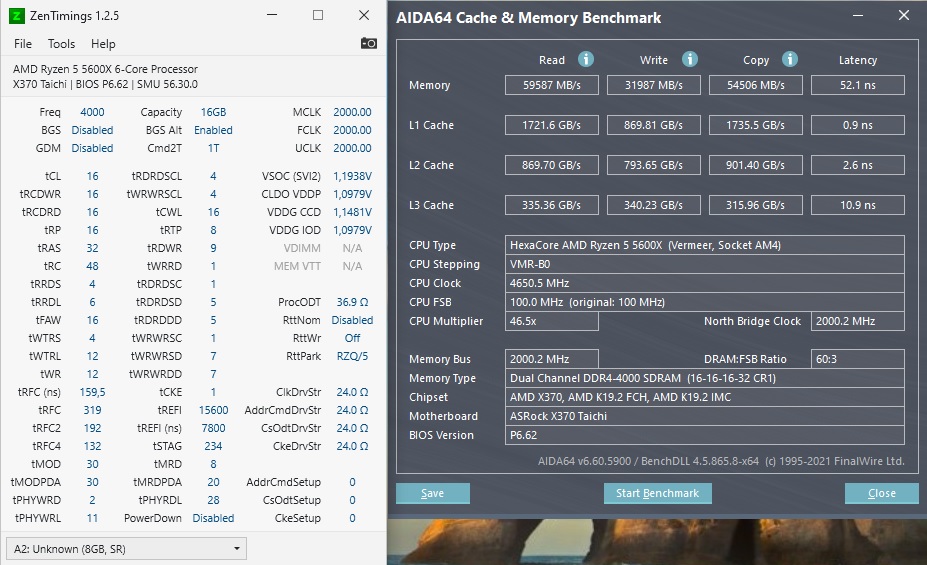Click Freq value 4000 in ZenTimings
The height and width of the screenshot is (565, 927).
92,112
